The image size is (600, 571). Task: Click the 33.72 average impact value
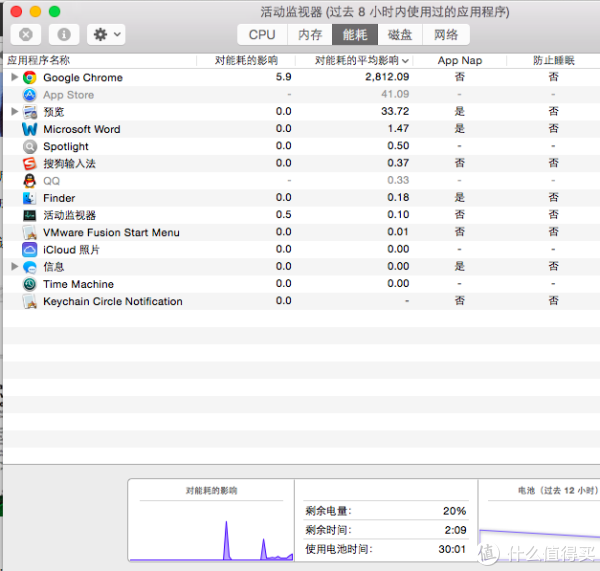pos(395,111)
